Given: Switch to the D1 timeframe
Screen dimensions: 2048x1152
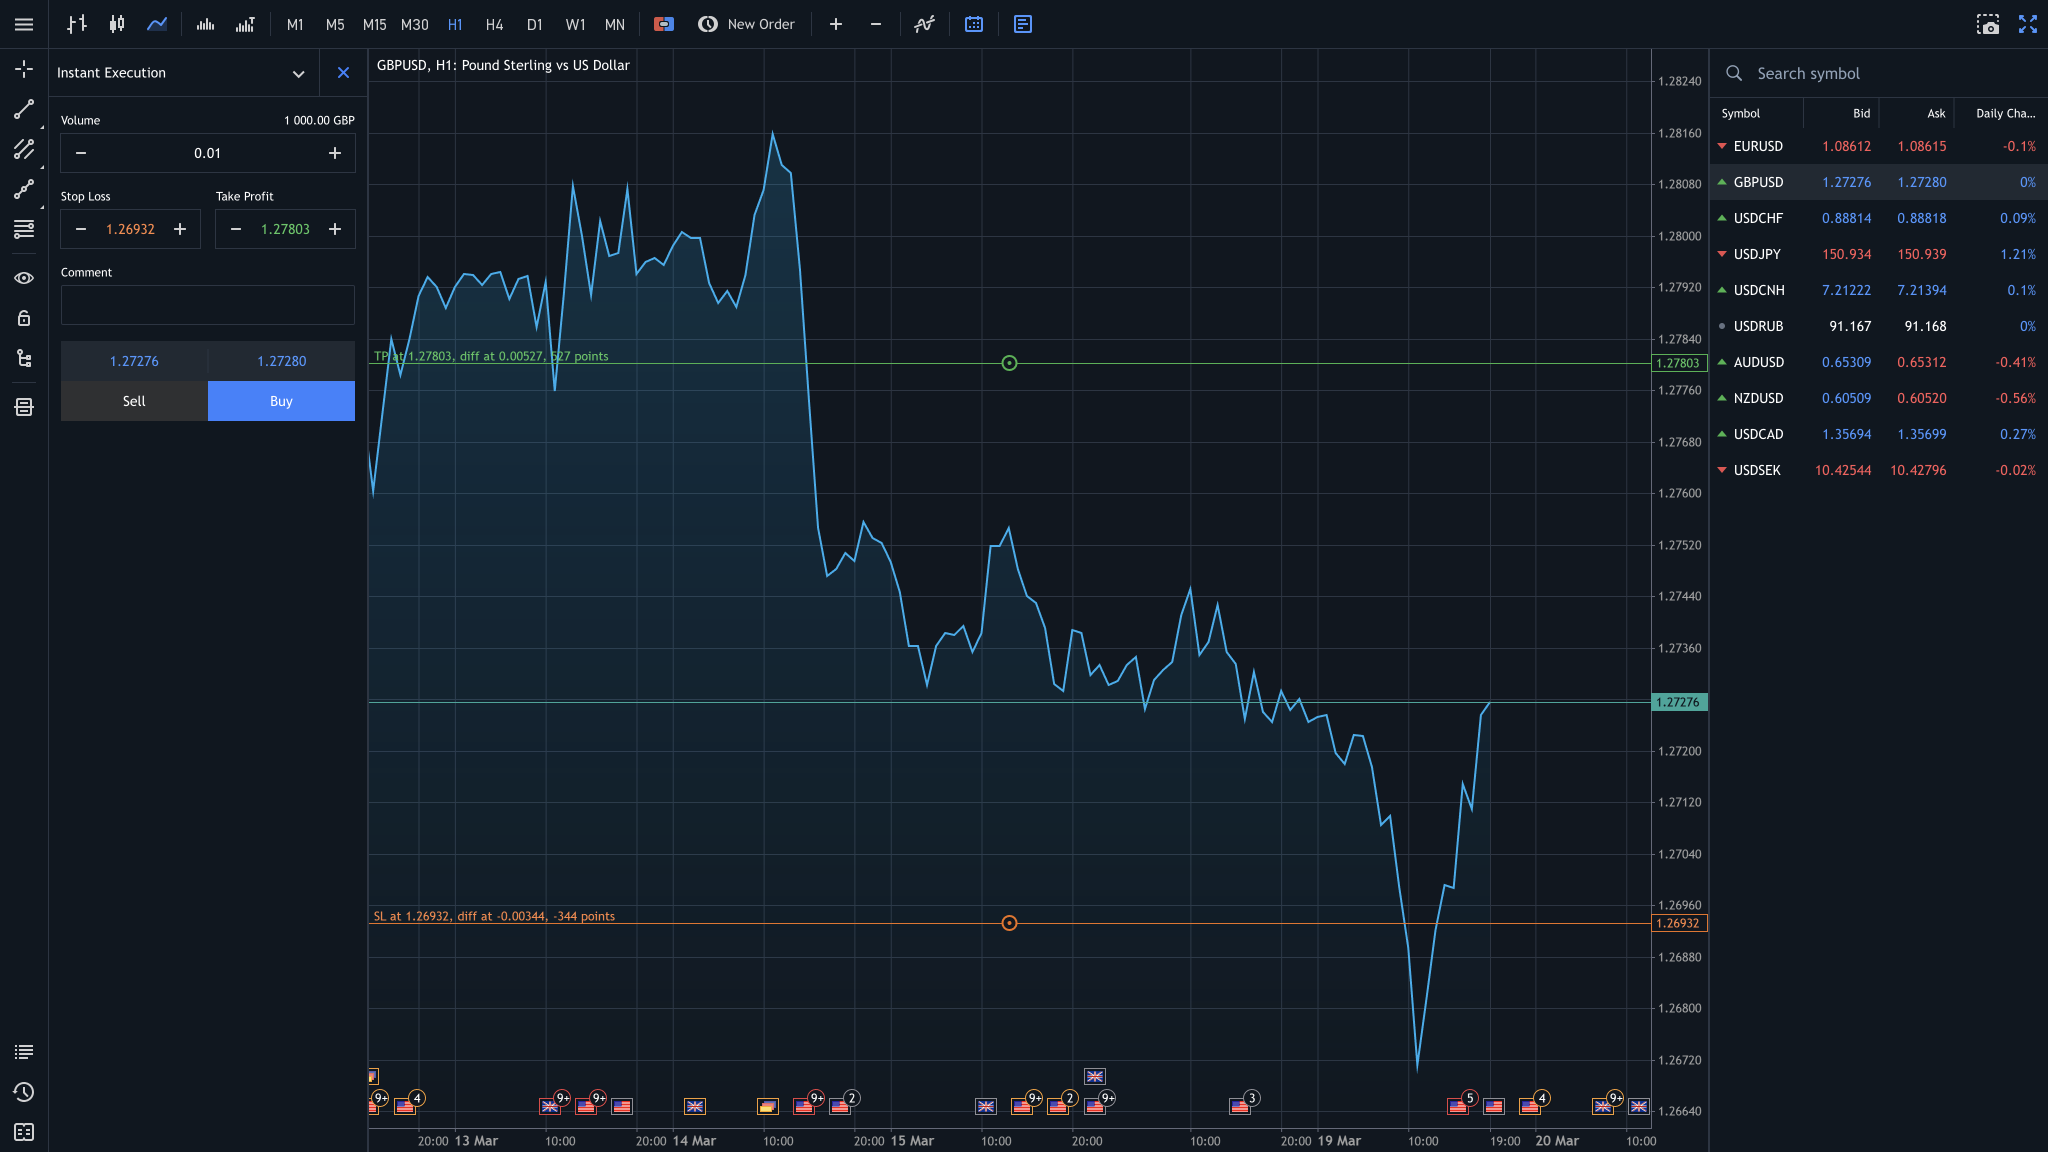Looking at the screenshot, I should (x=534, y=24).
